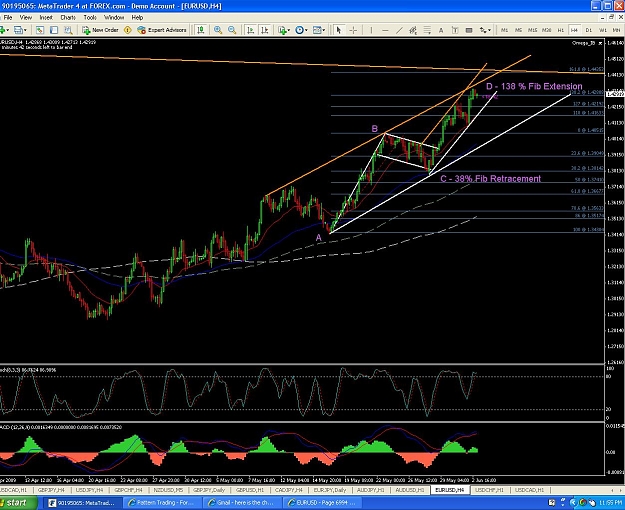
Task: Switch timeframe to M15
Action: (x=533, y=30)
